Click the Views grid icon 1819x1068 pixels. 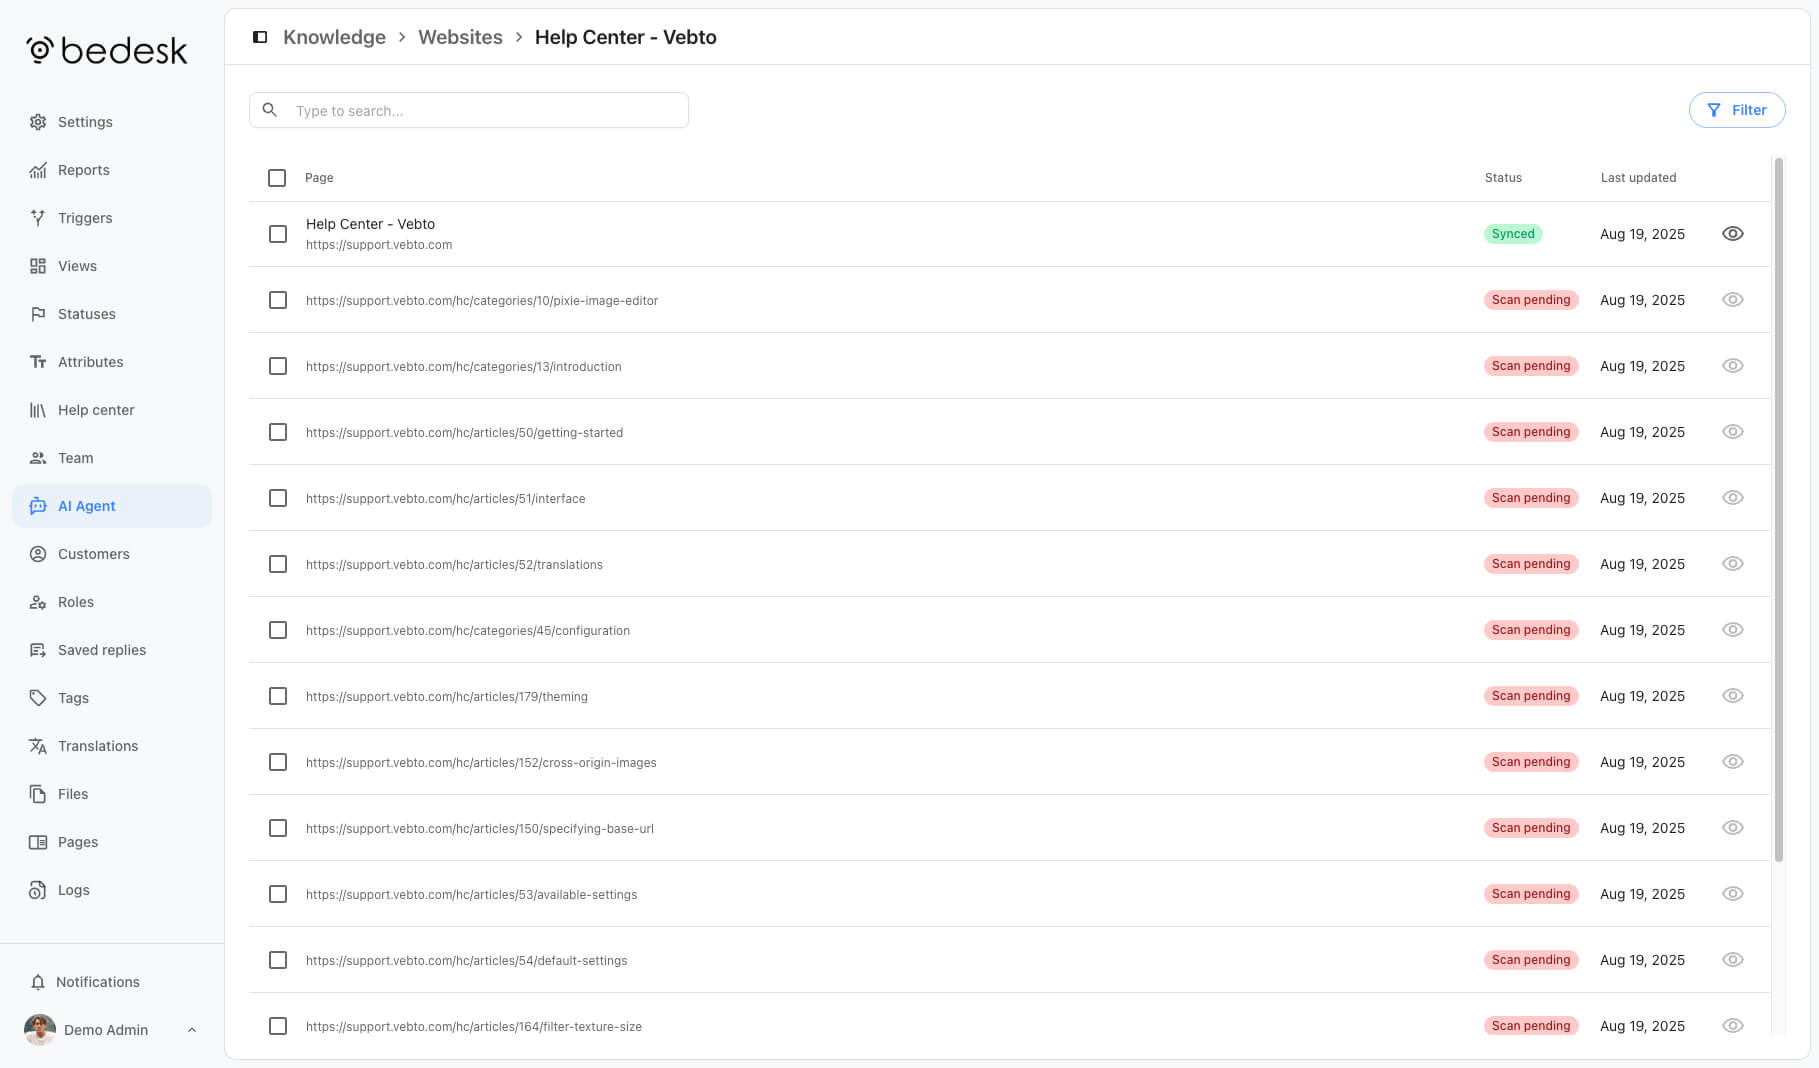[x=38, y=266]
